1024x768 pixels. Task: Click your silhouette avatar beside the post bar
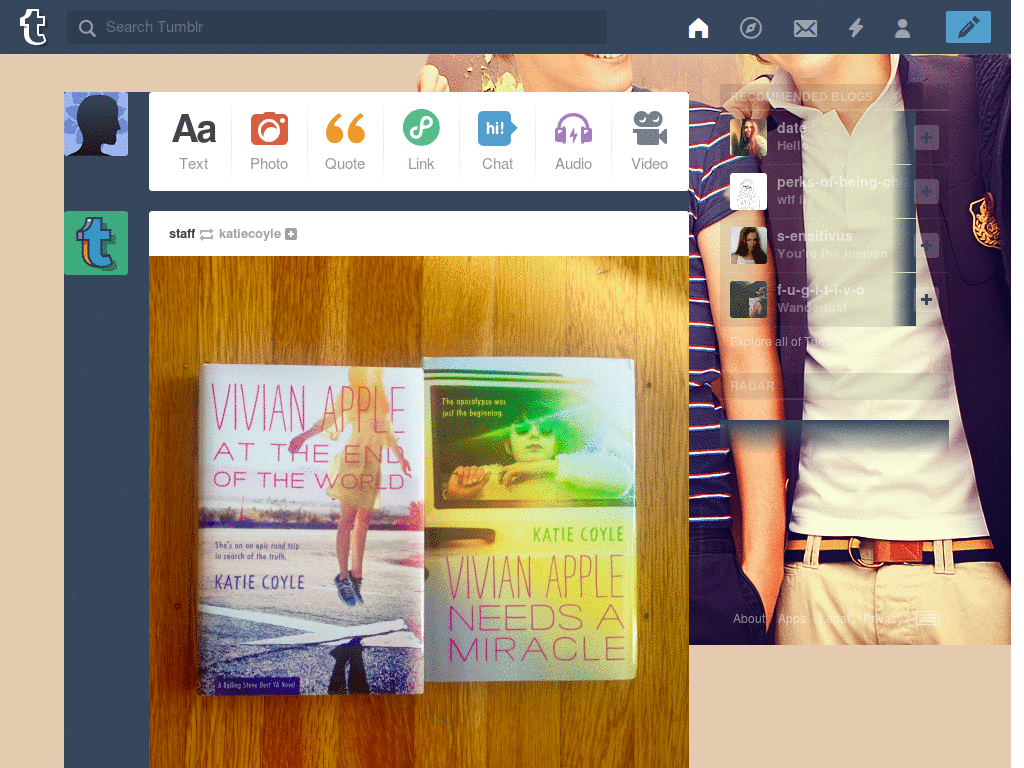[96, 124]
